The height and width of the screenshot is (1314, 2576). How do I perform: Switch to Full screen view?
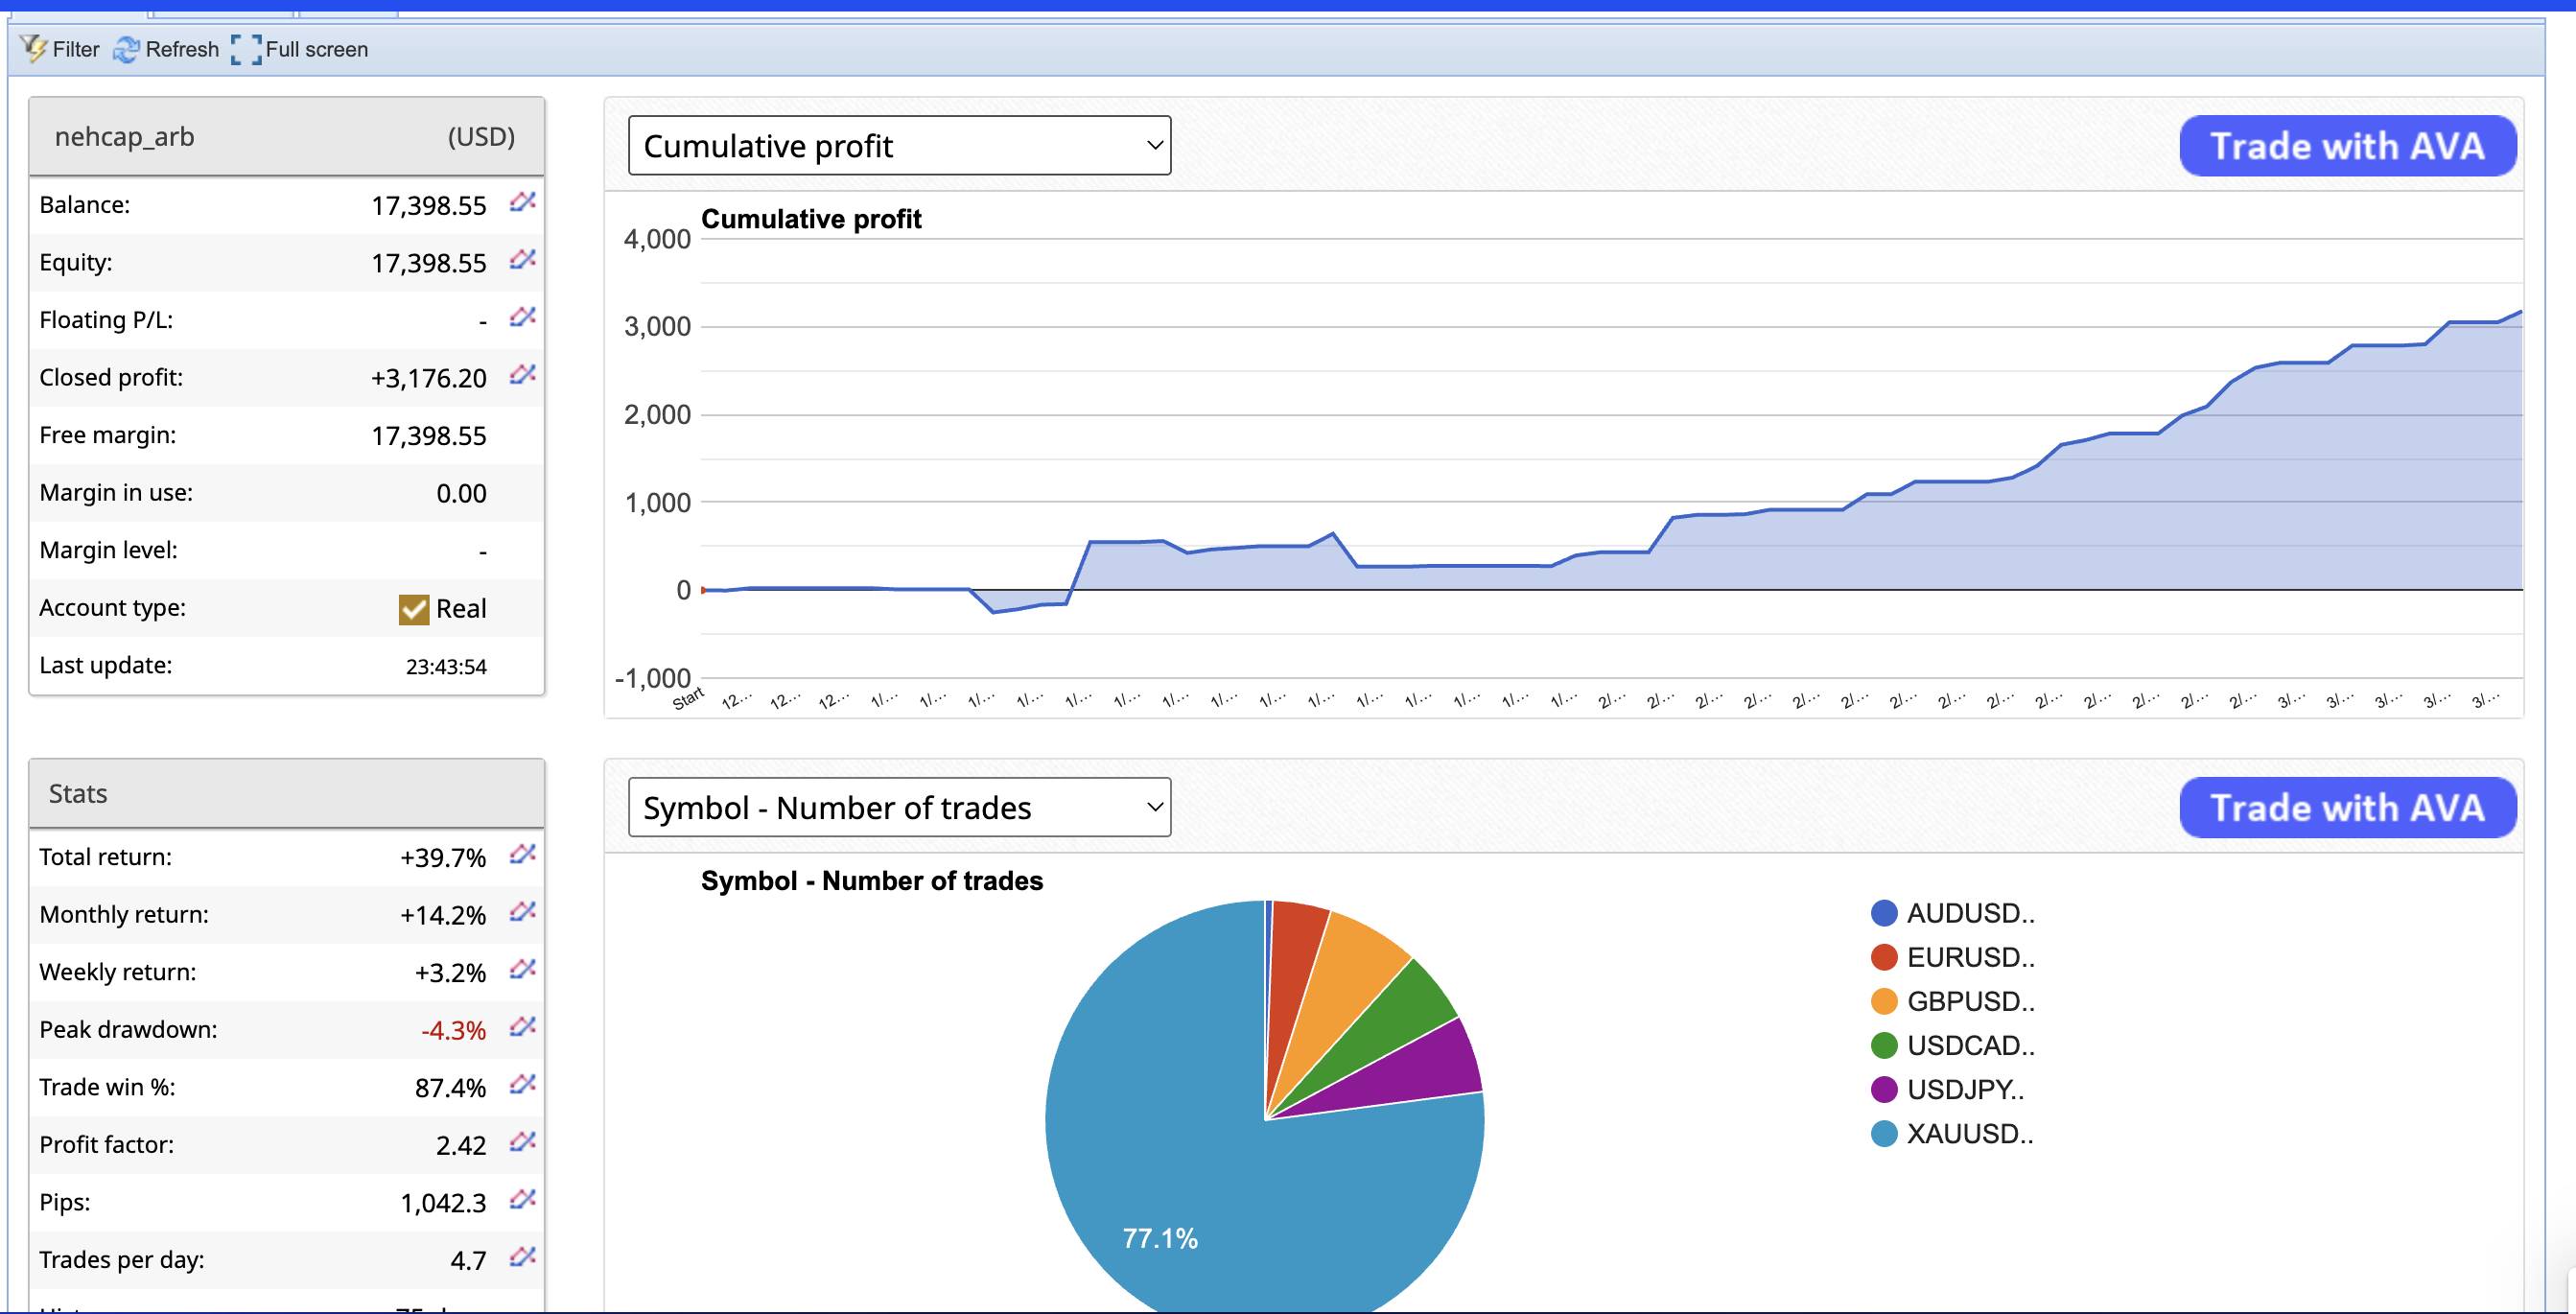300,49
